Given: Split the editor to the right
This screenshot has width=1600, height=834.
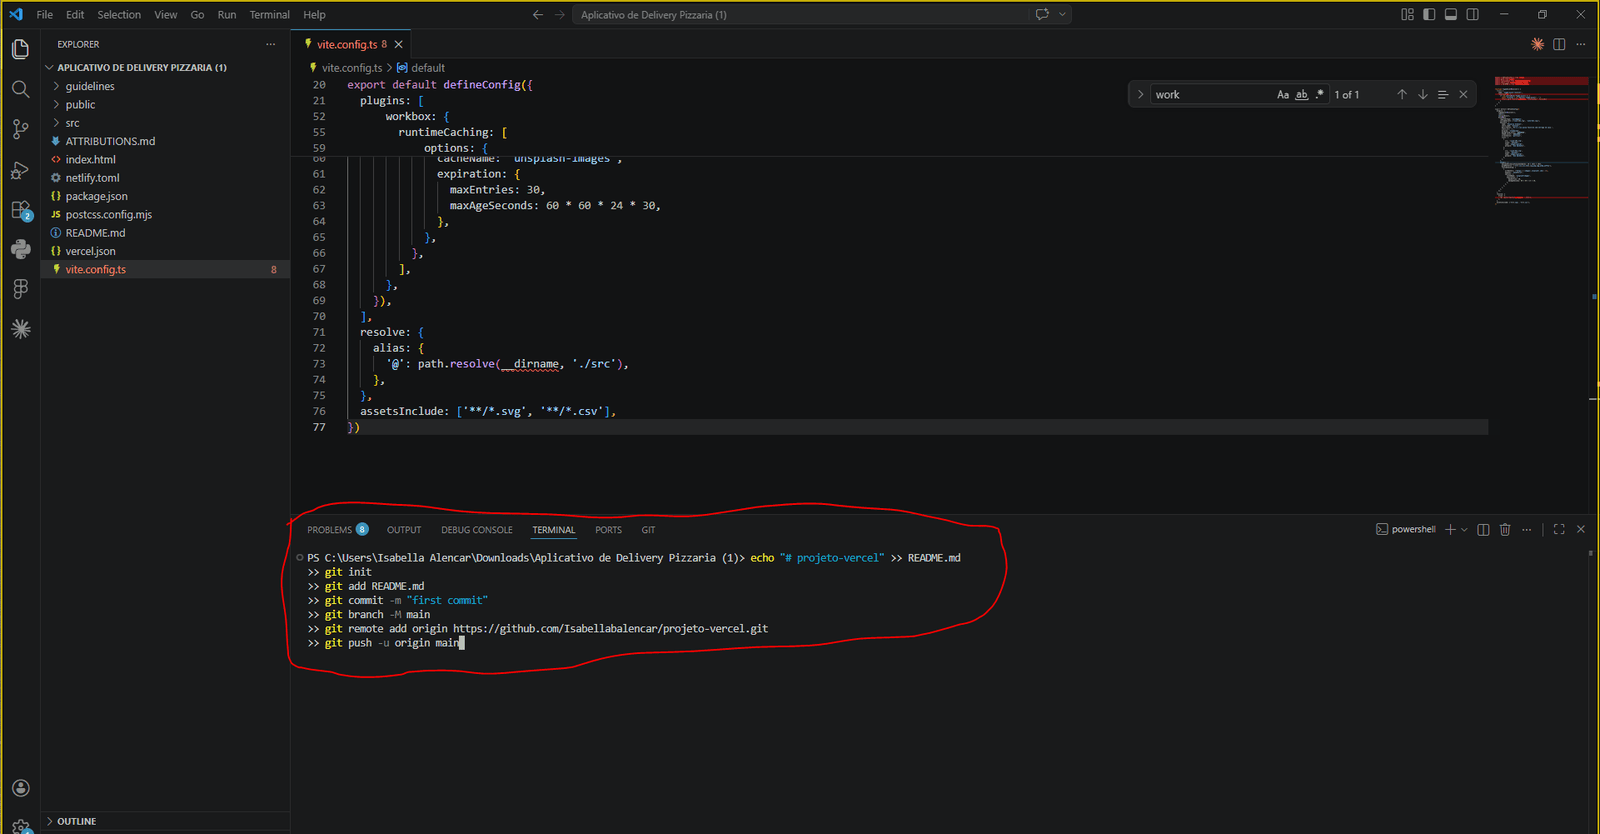Looking at the screenshot, I should tap(1559, 44).
